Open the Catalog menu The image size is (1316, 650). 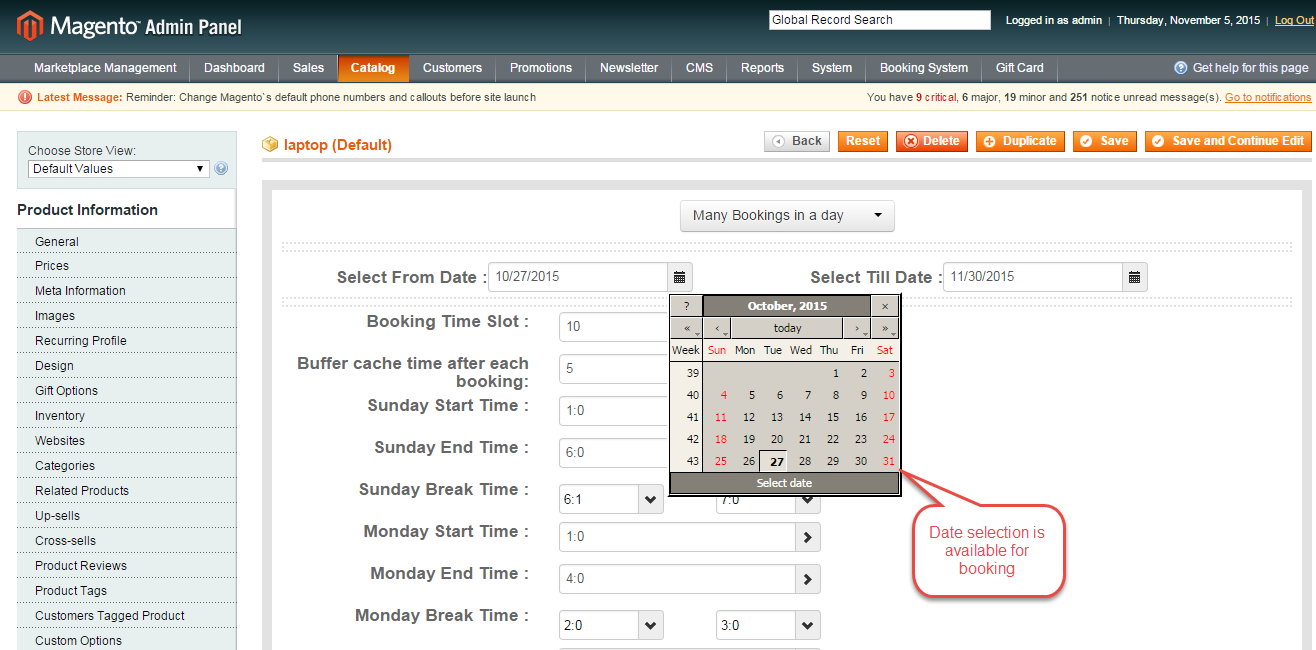tap(373, 68)
